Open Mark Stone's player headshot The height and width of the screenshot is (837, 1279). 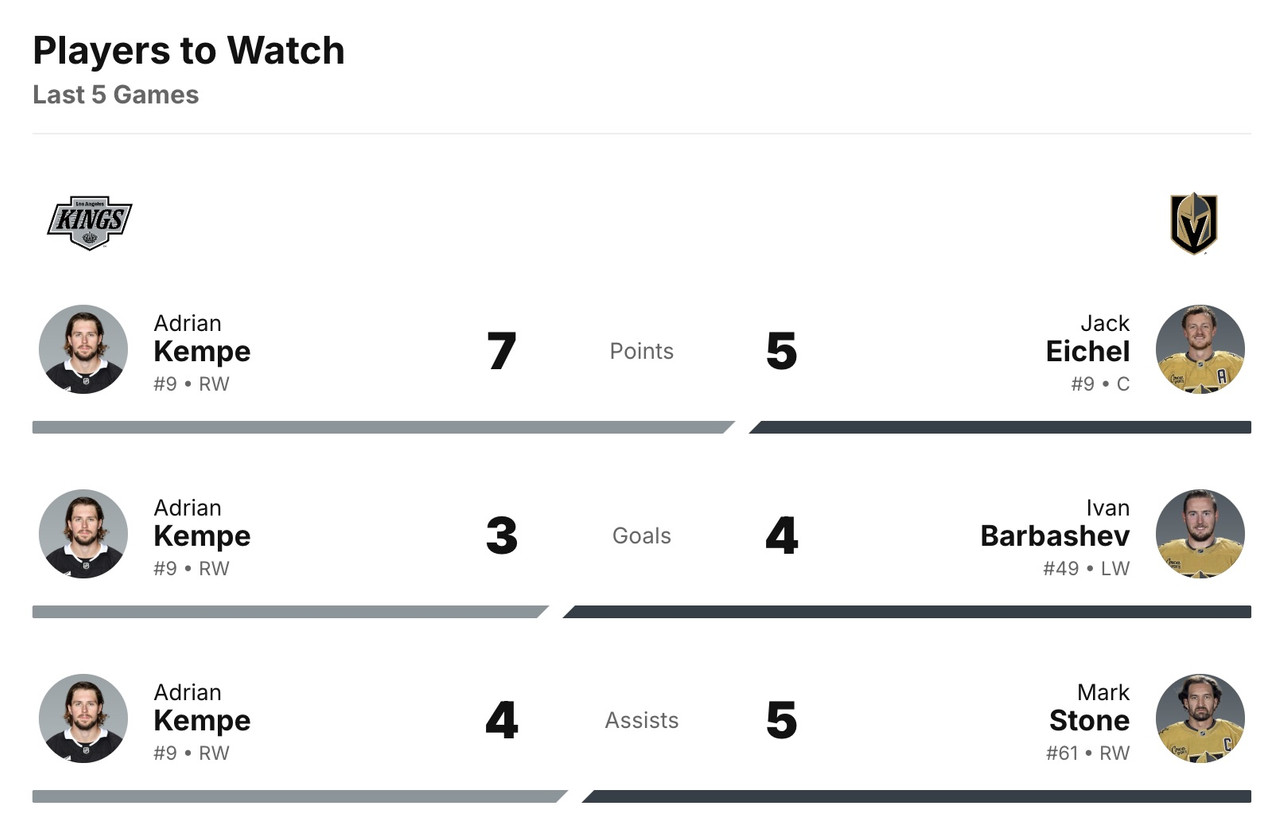pos(1200,718)
